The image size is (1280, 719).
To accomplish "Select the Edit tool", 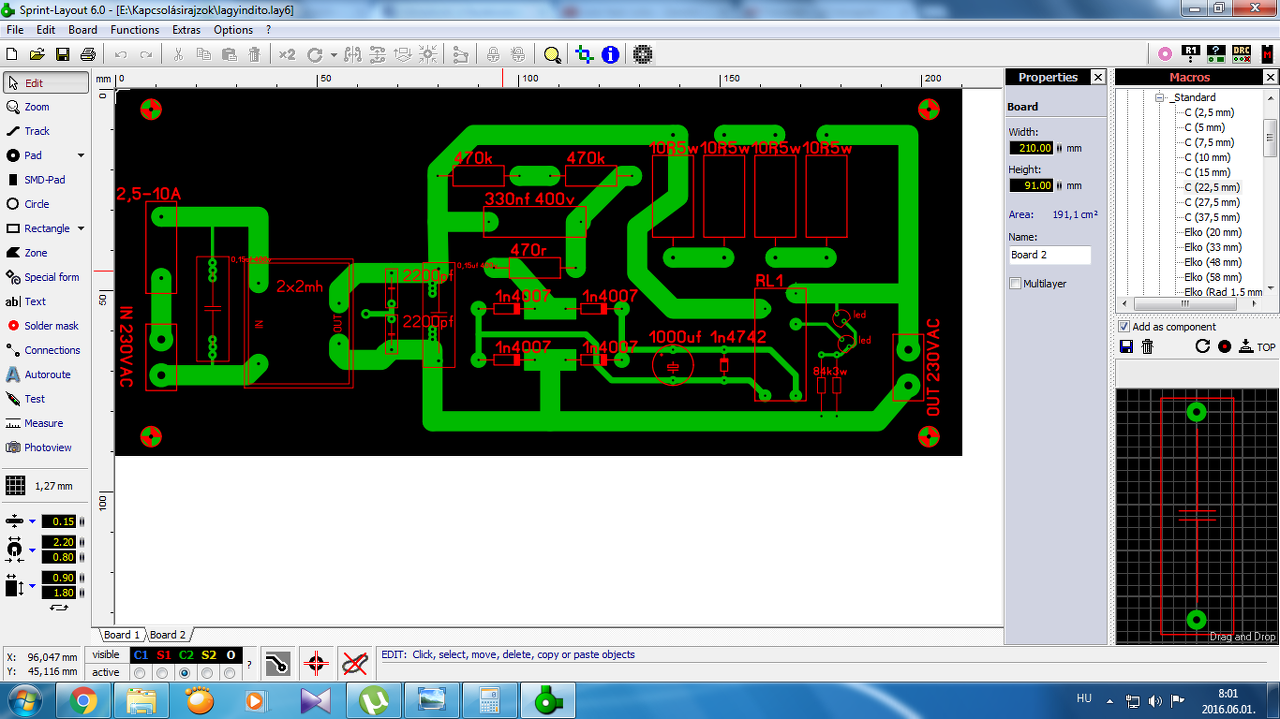I will tap(45, 83).
